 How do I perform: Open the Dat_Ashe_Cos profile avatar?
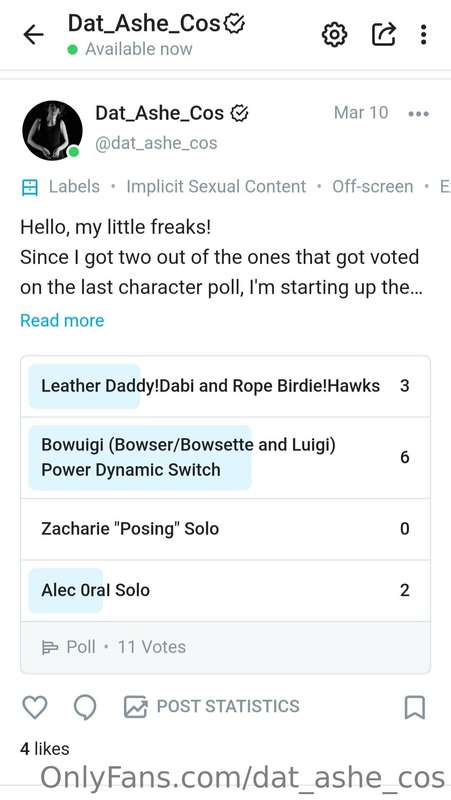(52, 130)
